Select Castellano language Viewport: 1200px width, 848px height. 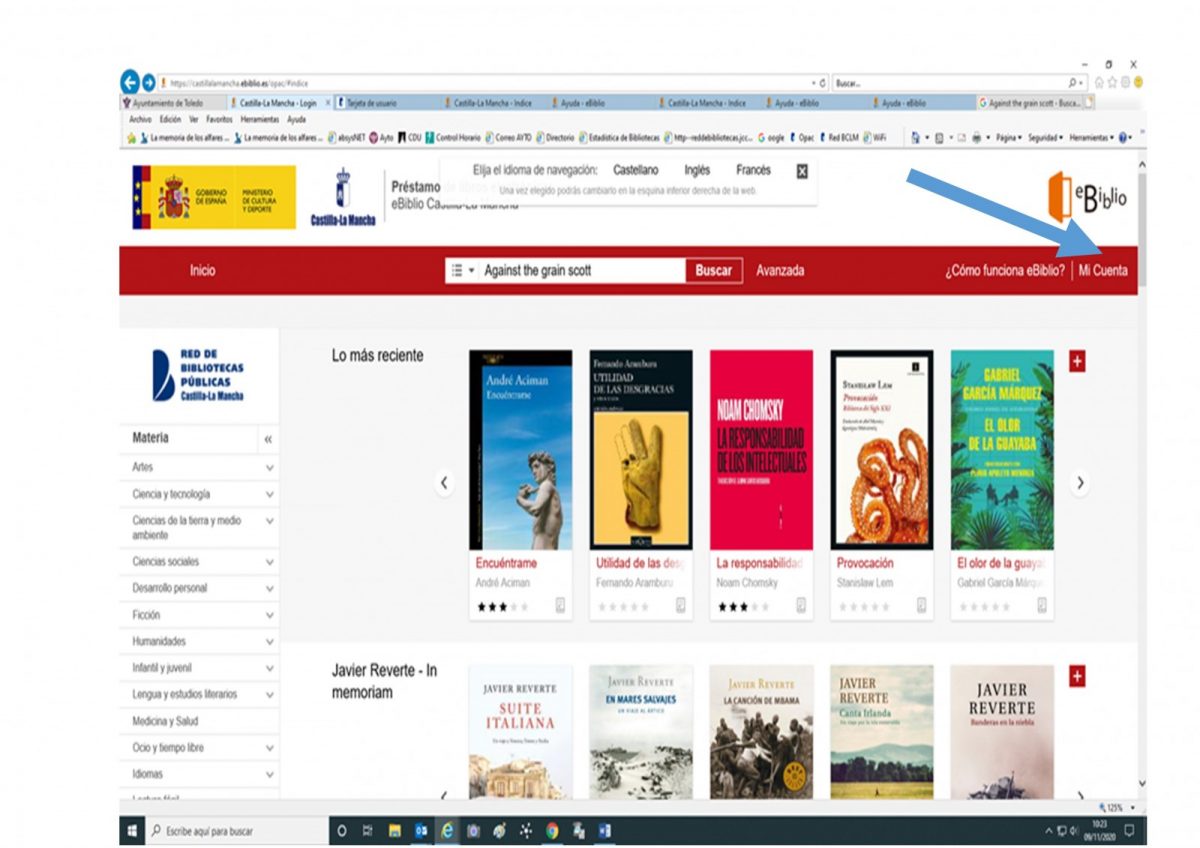coord(636,170)
